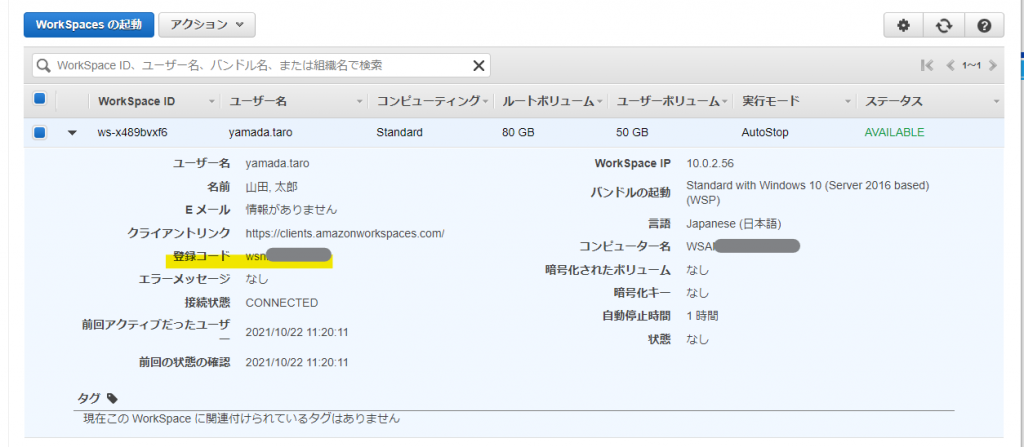Open the clients.amazonworkspaces.com link

point(345,233)
